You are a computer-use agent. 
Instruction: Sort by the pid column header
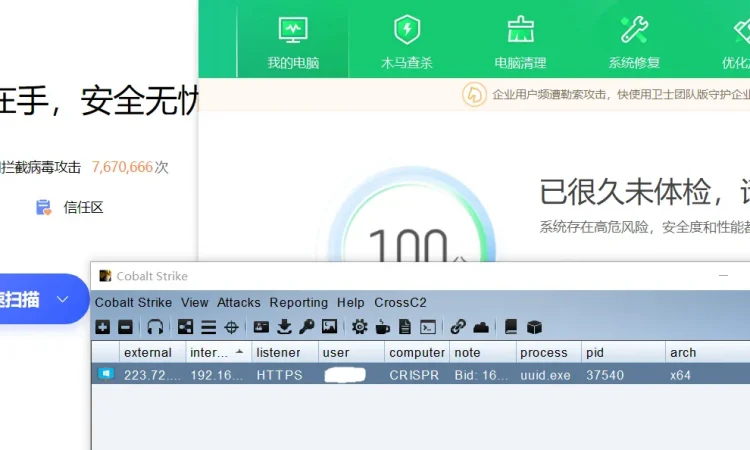[623, 352]
